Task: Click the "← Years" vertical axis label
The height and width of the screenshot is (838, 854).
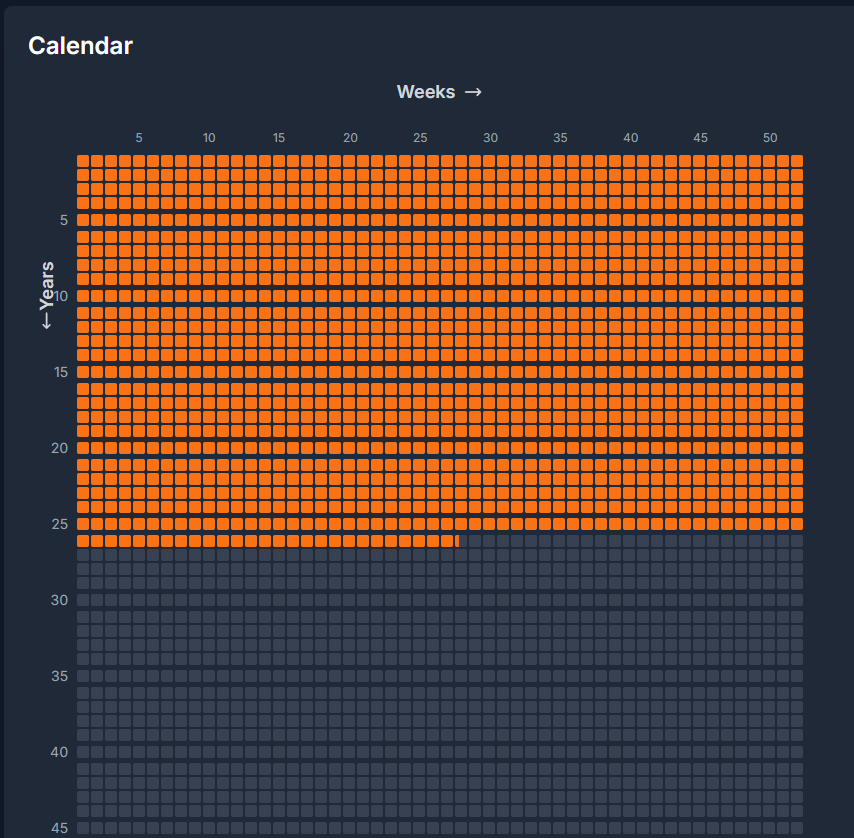Action: click(47, 295)
